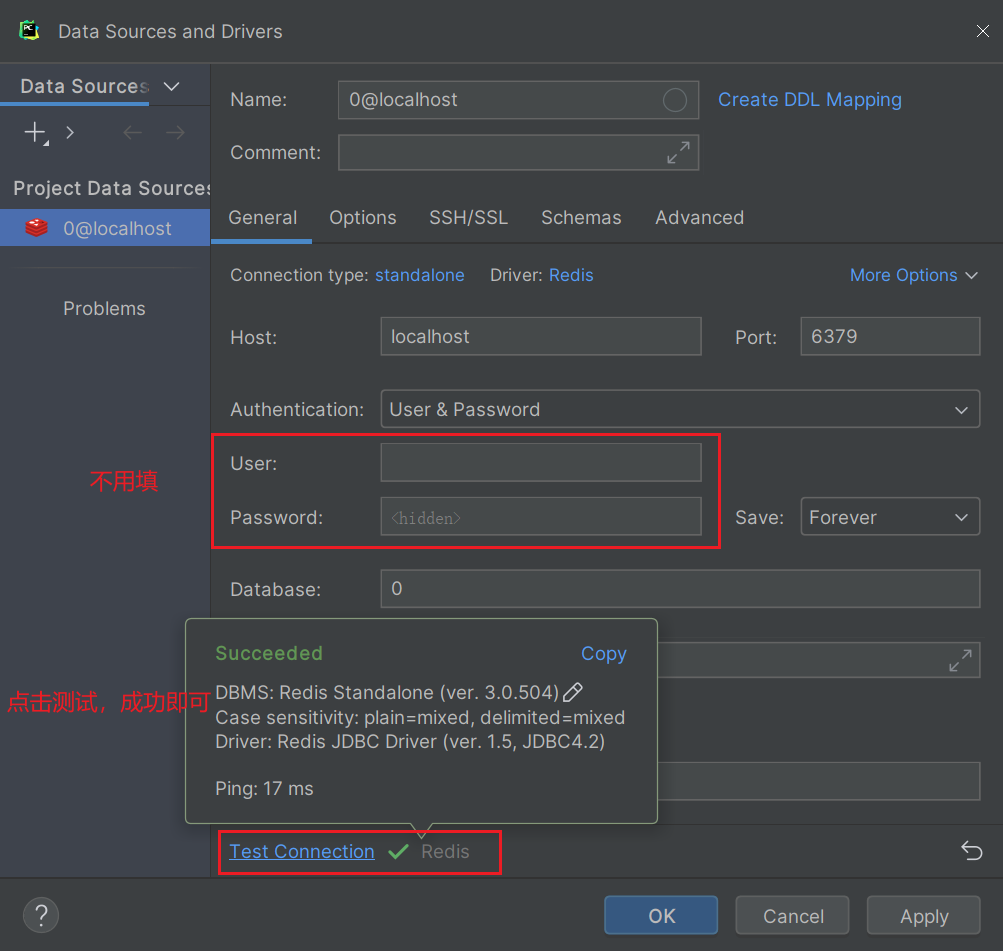Go back with left arrow icon
This screenshot has height=951, width=1003.
click(x=132, y=132)
